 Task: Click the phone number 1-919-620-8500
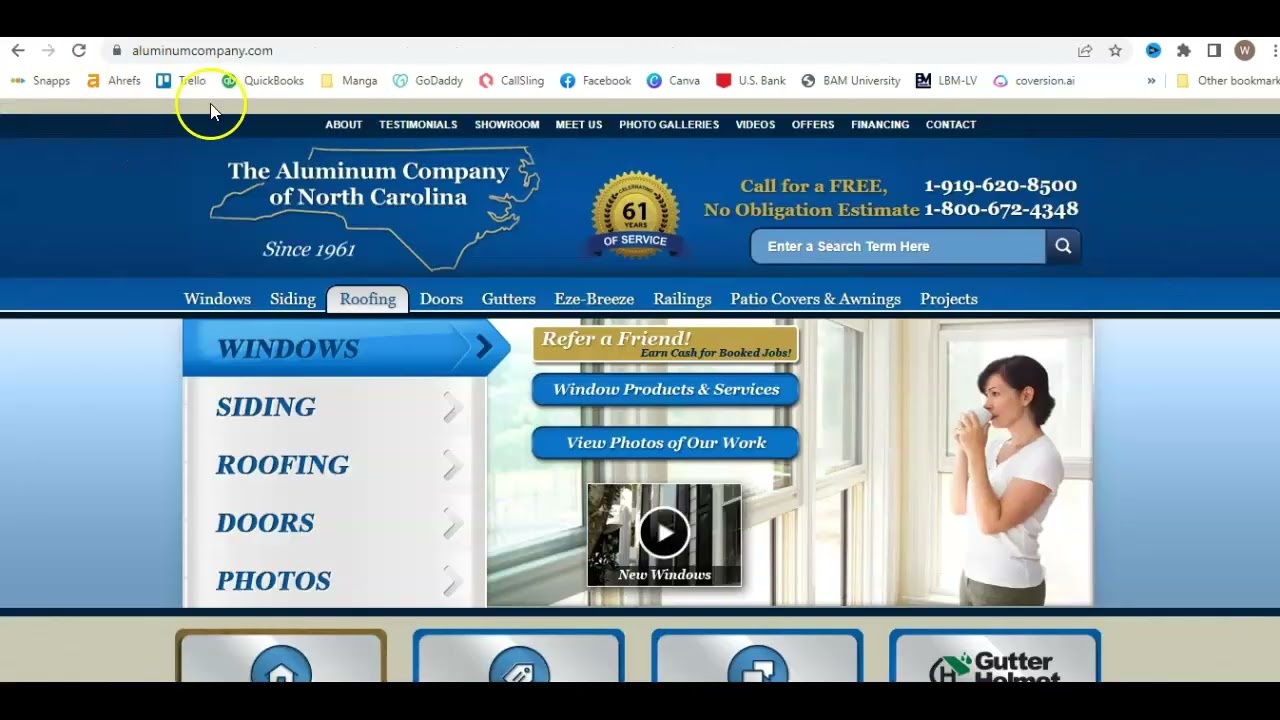[1000, 185]
